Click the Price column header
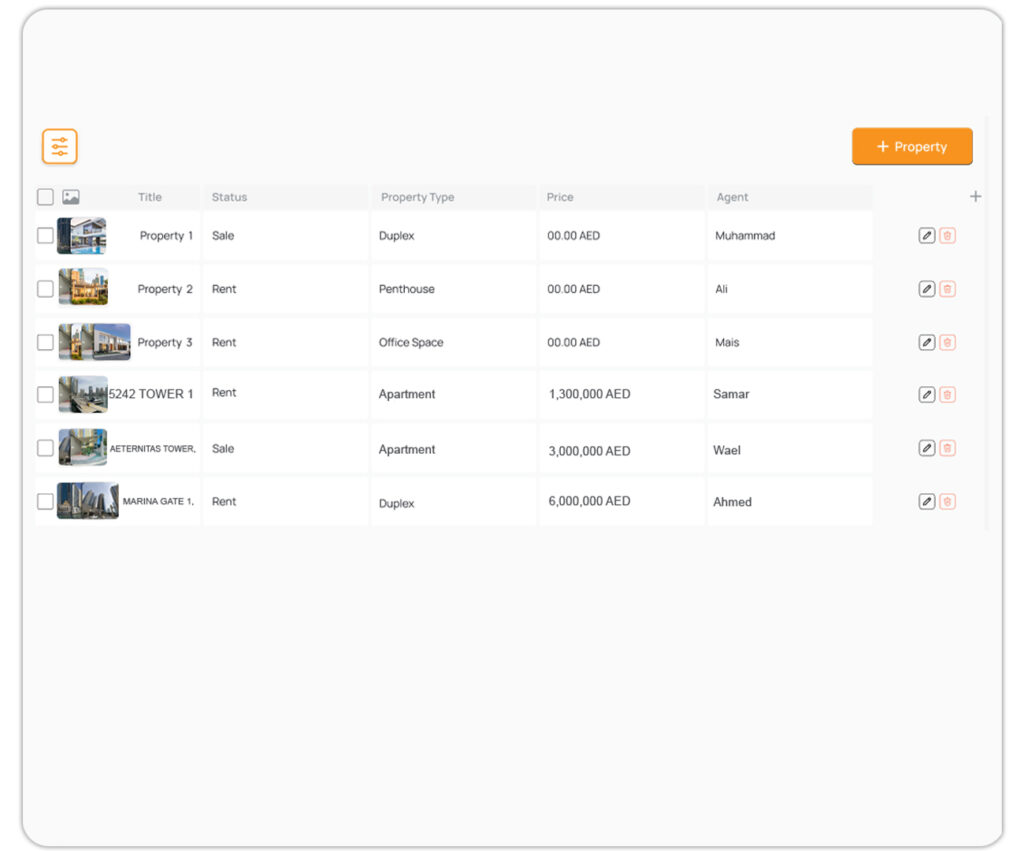This screenshot has height=851, width=1024. click(560, 197)
